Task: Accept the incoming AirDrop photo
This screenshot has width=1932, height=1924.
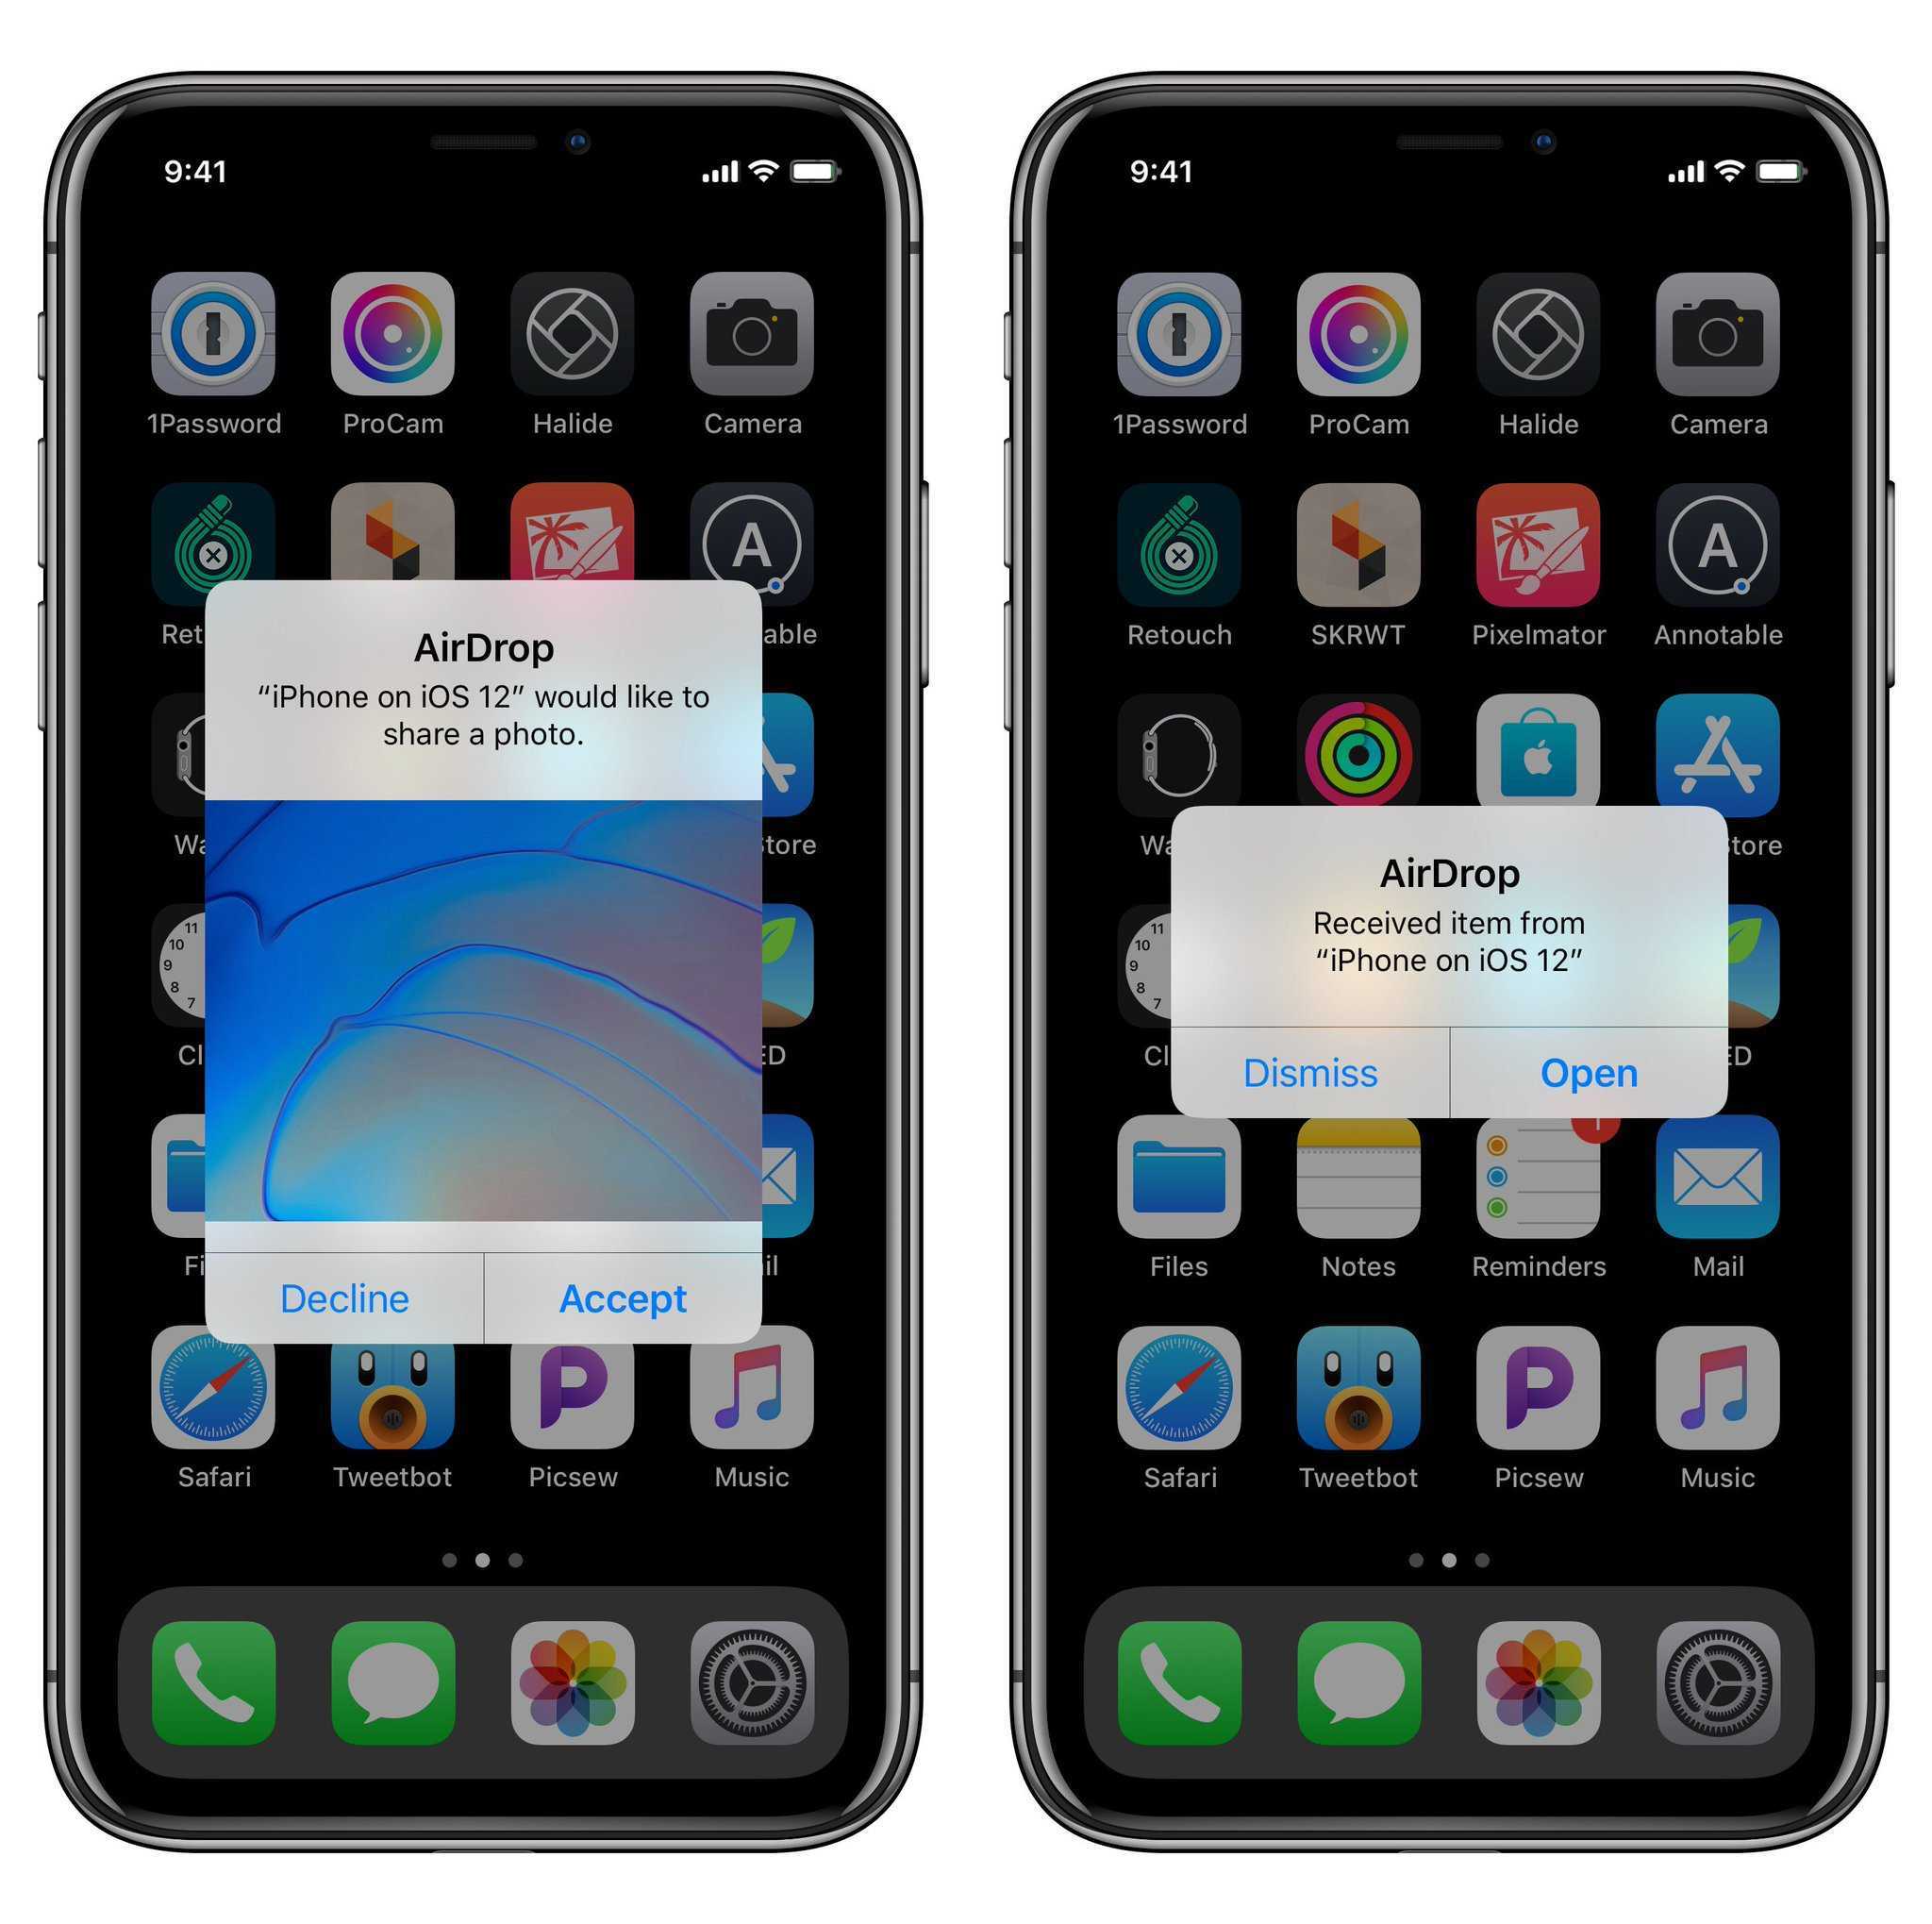Action: [624, 1298]
